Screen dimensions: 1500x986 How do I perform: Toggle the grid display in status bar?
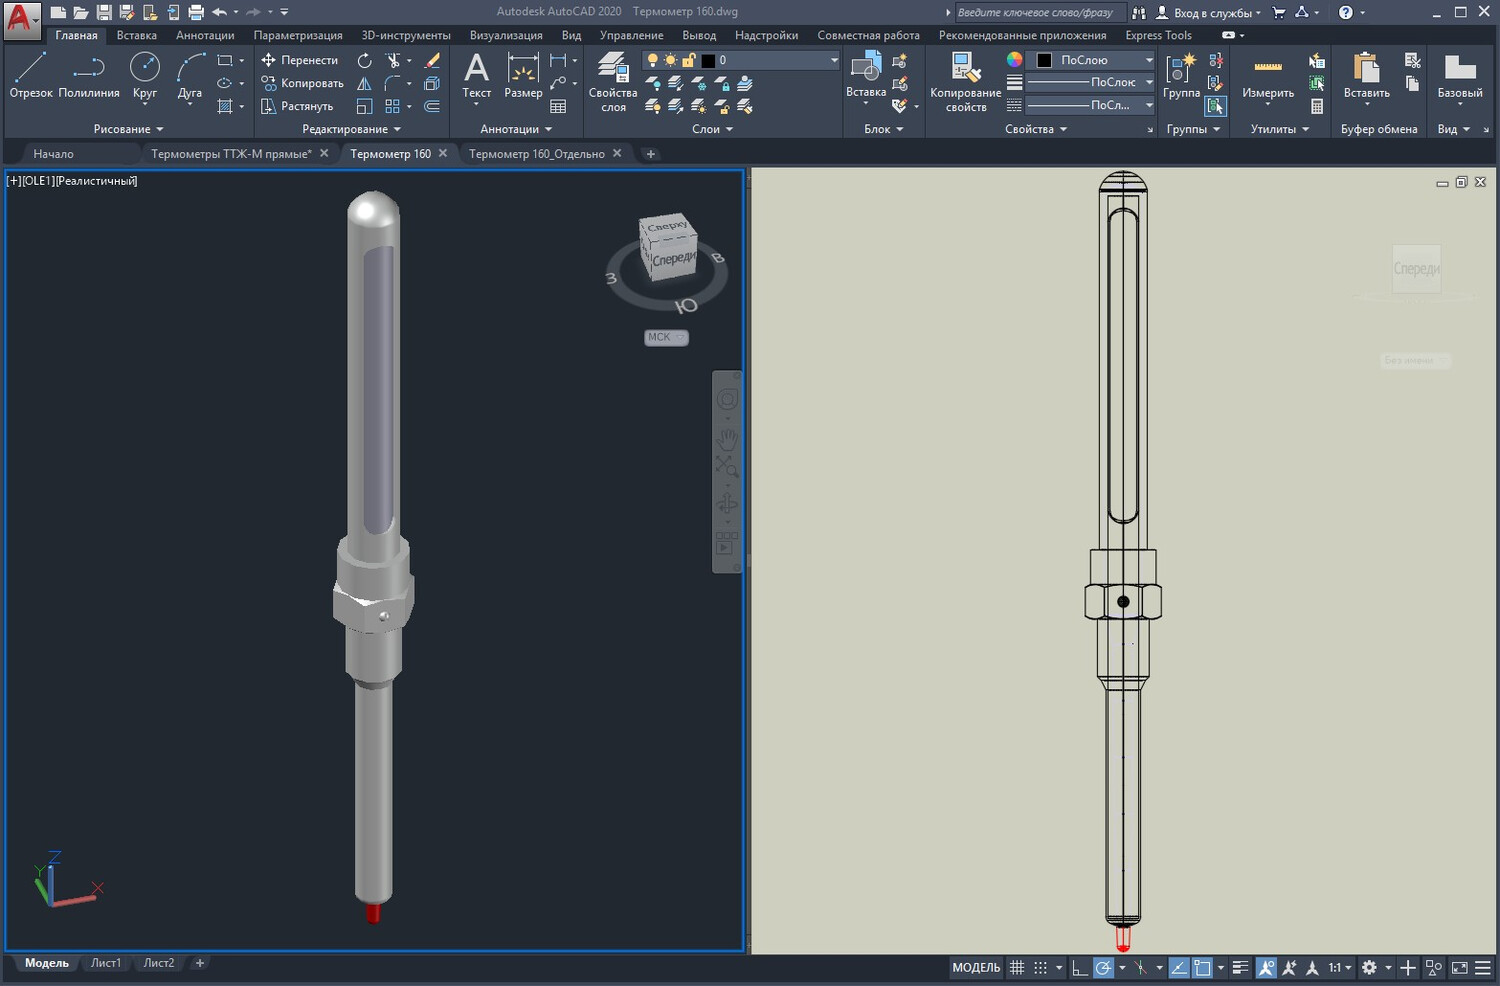(1017, 967)
